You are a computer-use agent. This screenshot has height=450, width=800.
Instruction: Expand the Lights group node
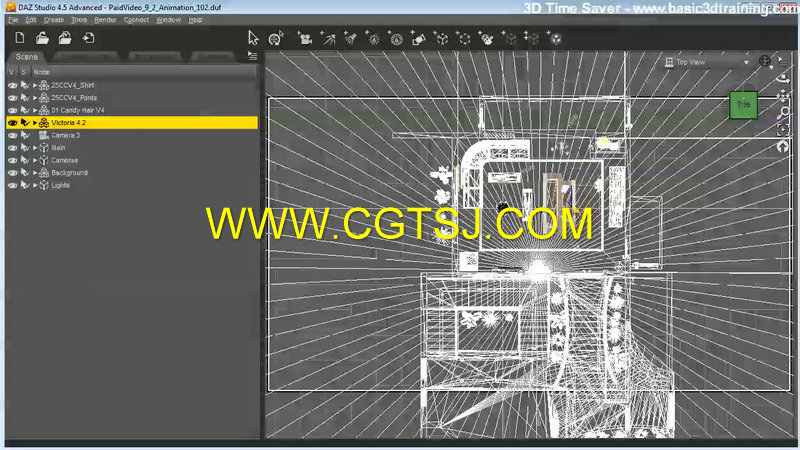pyautogui.click(x=35, y=185)
